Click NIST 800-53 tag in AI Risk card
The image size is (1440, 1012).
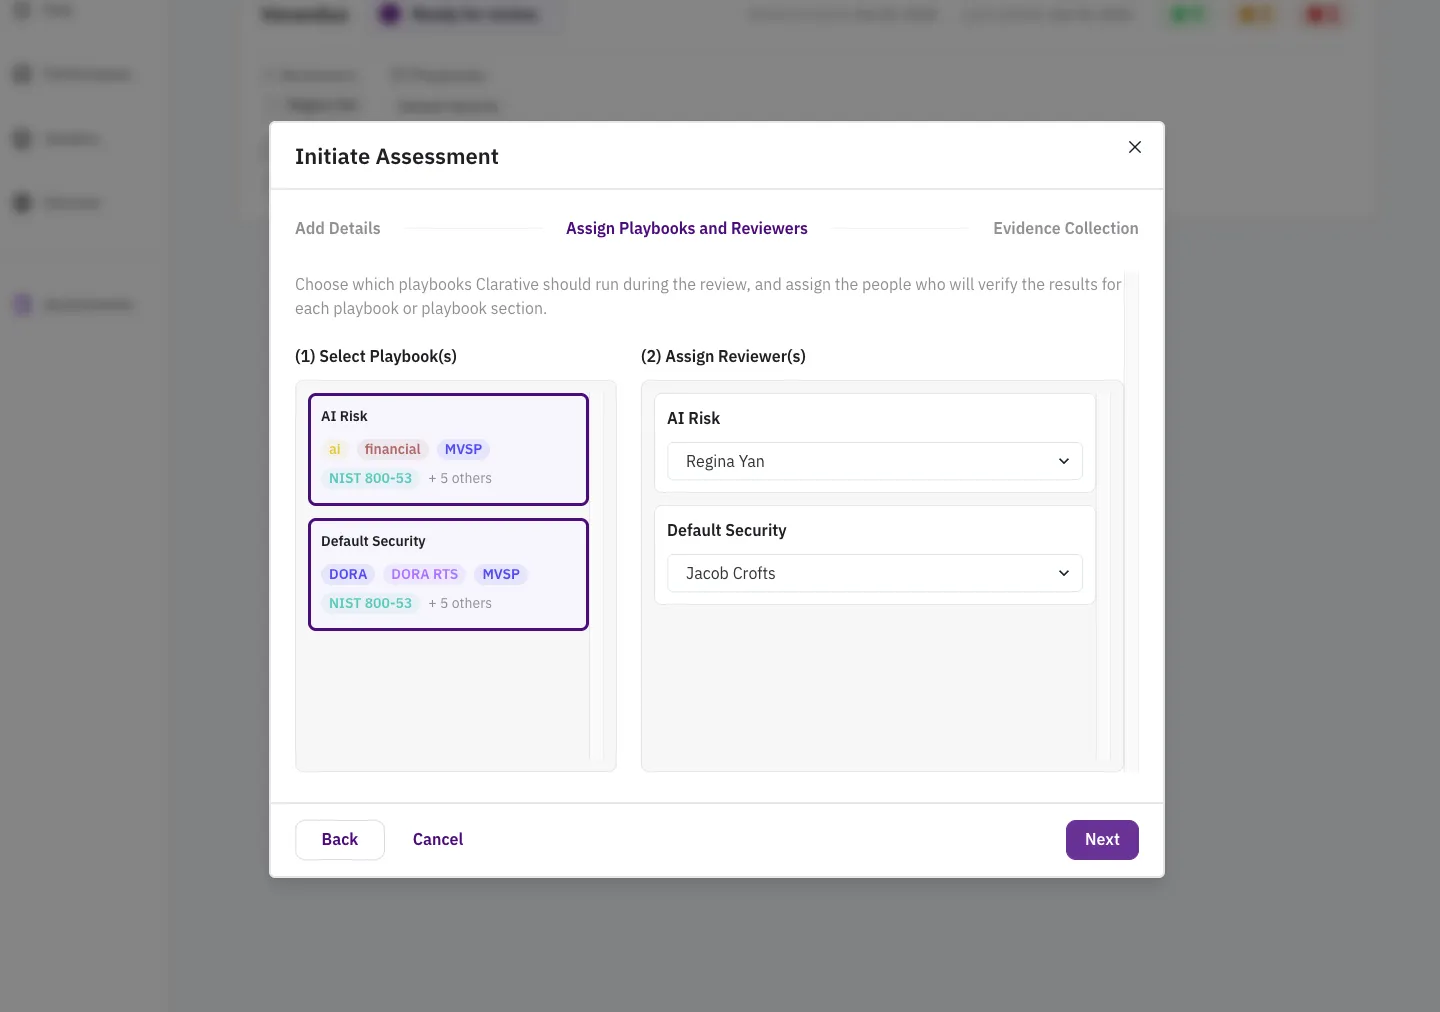point(370,478)
